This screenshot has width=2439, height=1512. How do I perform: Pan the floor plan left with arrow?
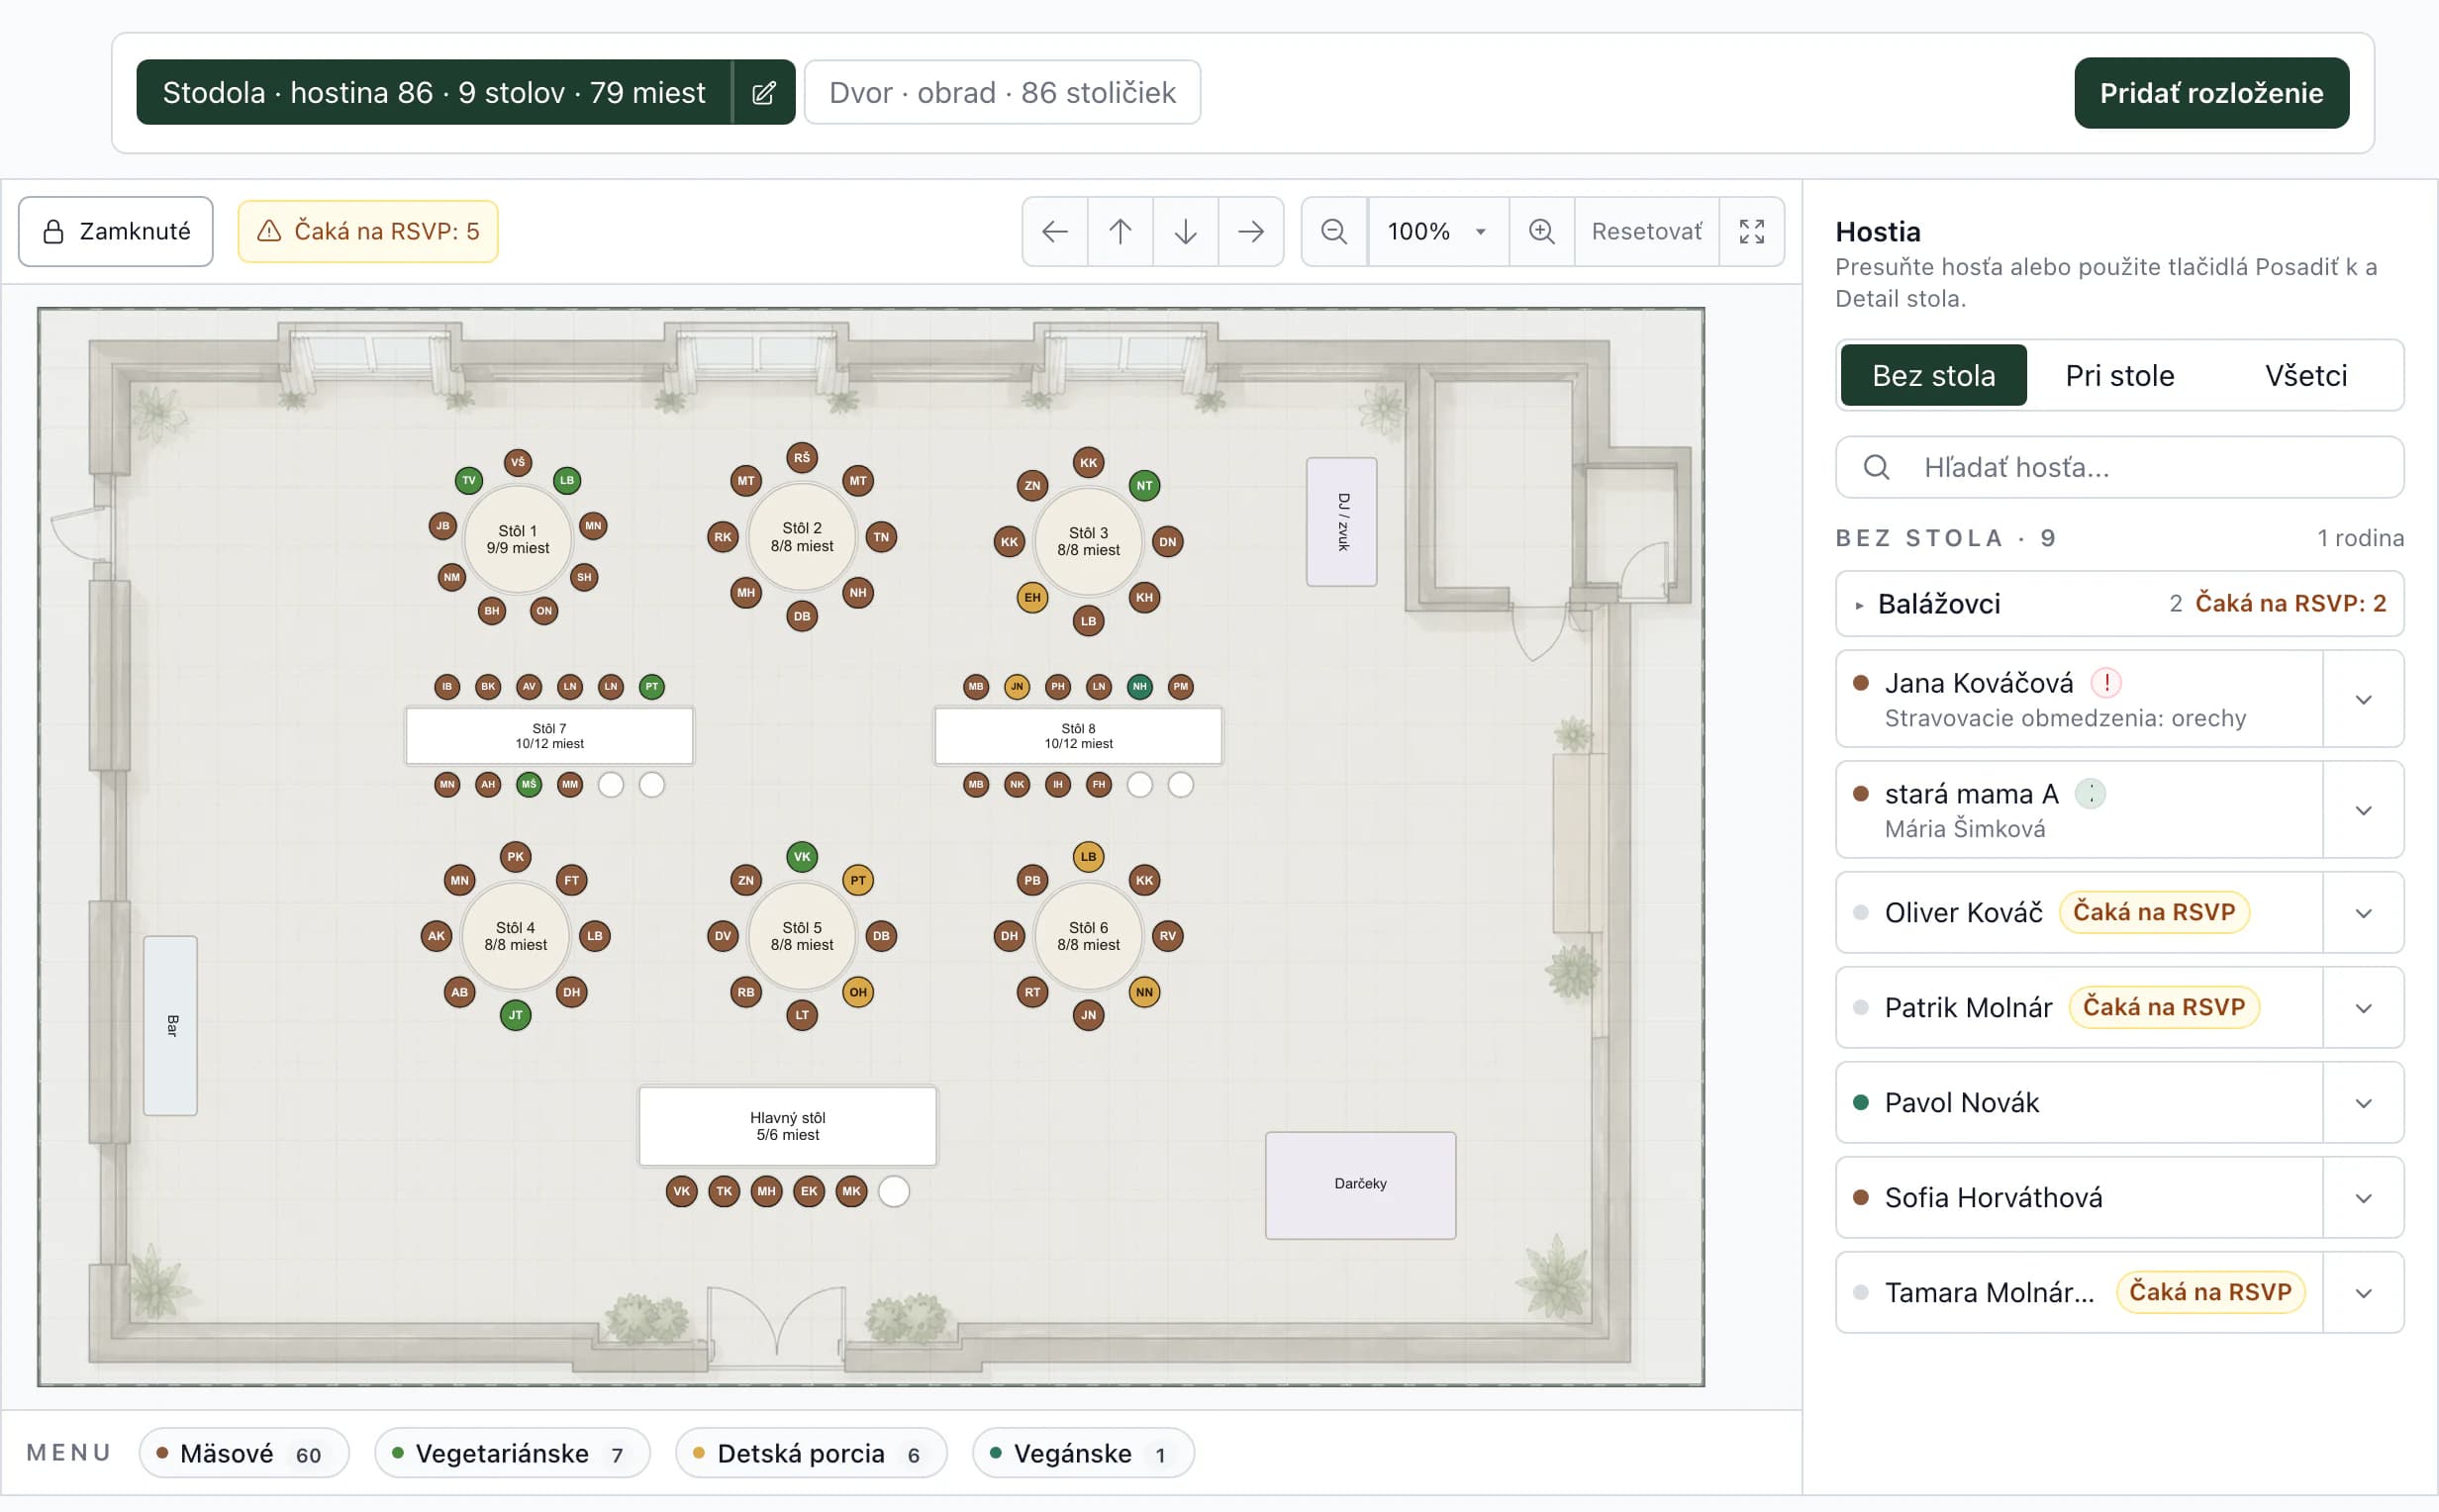point(1055,231)
